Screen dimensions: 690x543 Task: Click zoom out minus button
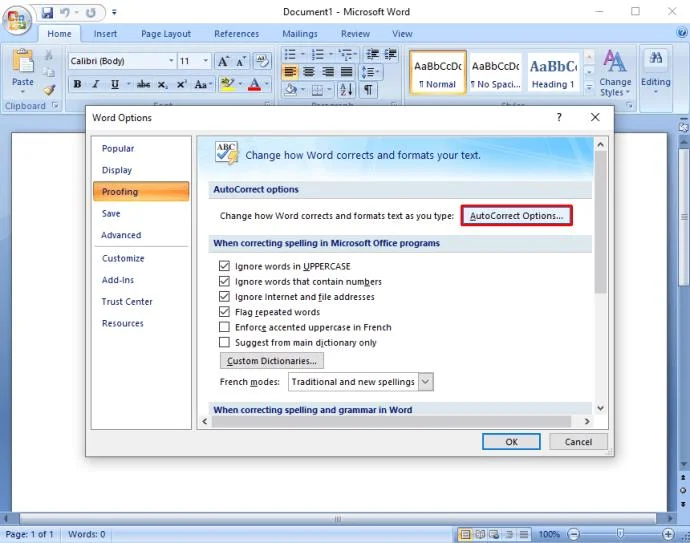[x=573, y=534]
